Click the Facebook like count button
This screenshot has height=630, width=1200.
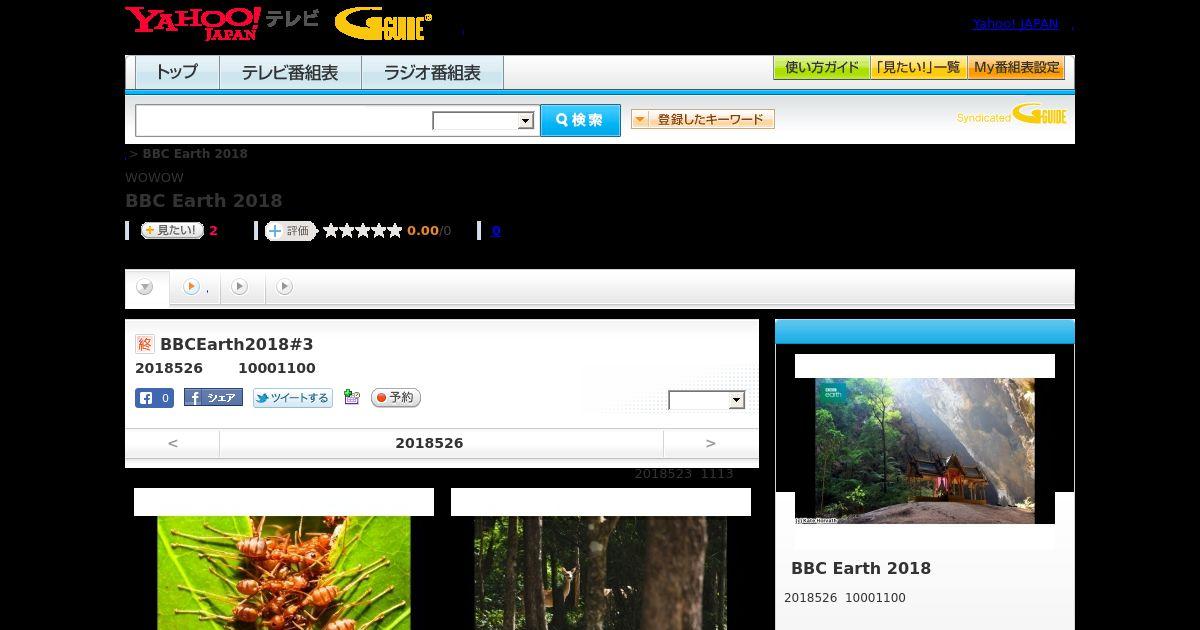tap(155, 398)
